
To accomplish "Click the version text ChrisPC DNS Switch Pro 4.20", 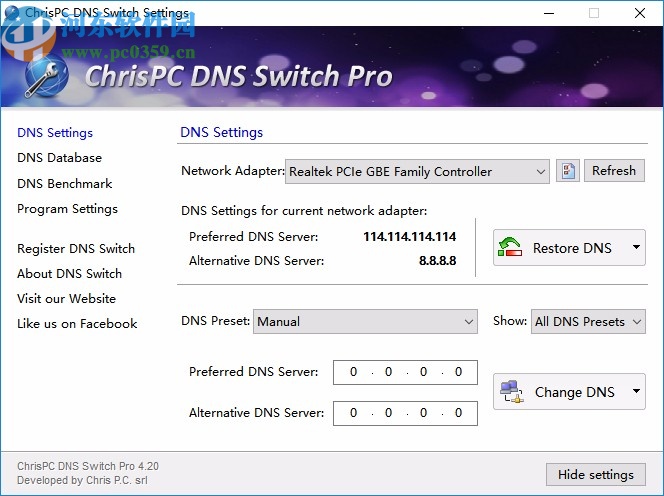I will tap(88, 466).
